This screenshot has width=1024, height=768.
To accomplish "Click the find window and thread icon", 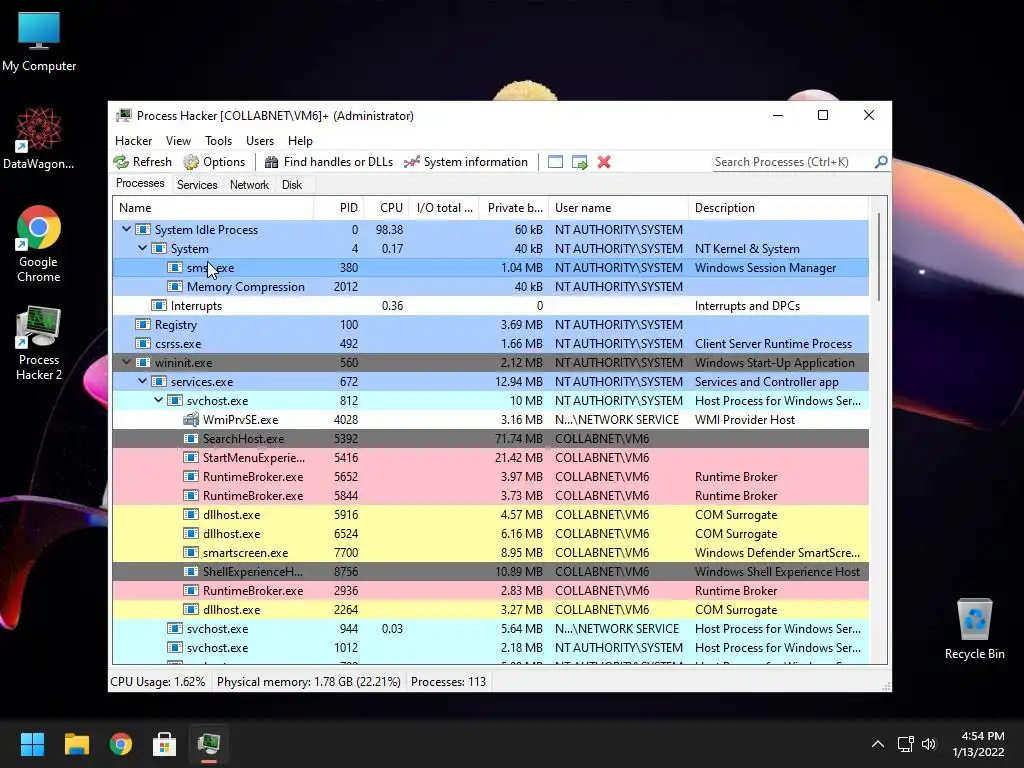I will (x=579, y=162).
